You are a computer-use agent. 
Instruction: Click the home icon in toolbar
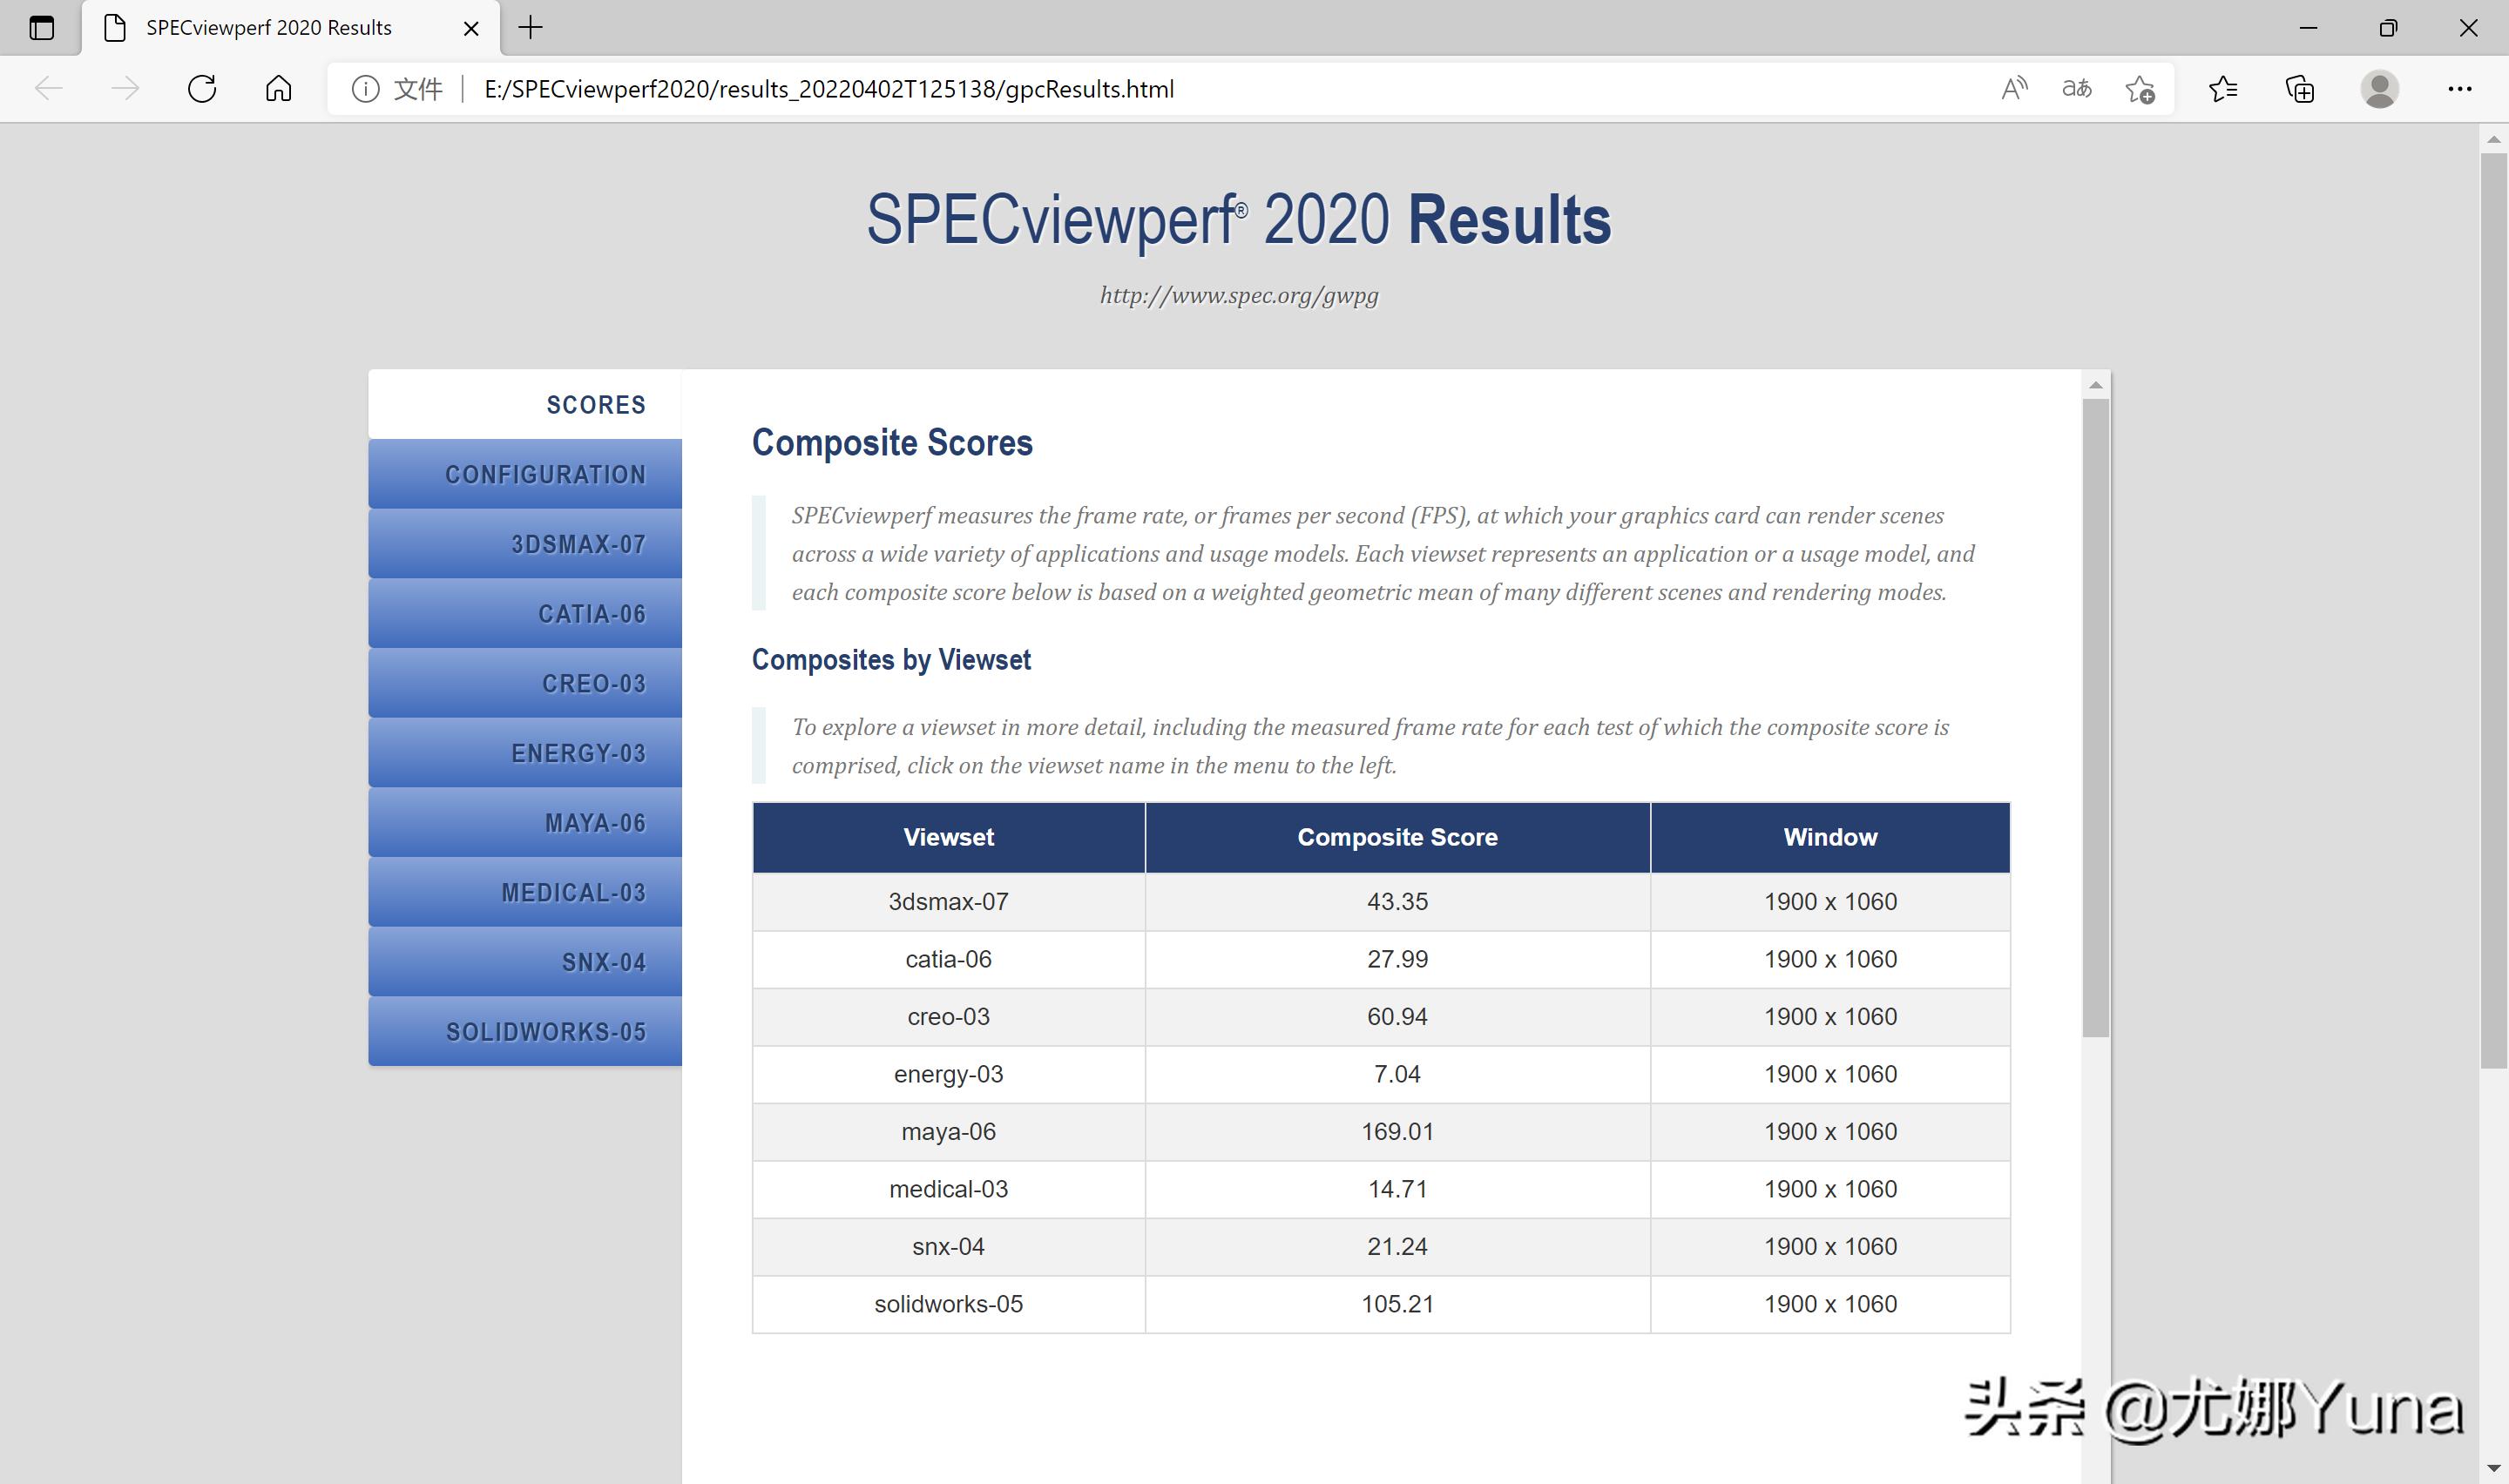coord(279,89)
